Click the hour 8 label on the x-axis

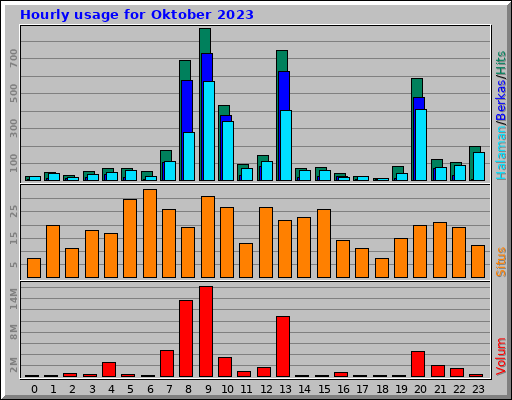click(189, 389)
